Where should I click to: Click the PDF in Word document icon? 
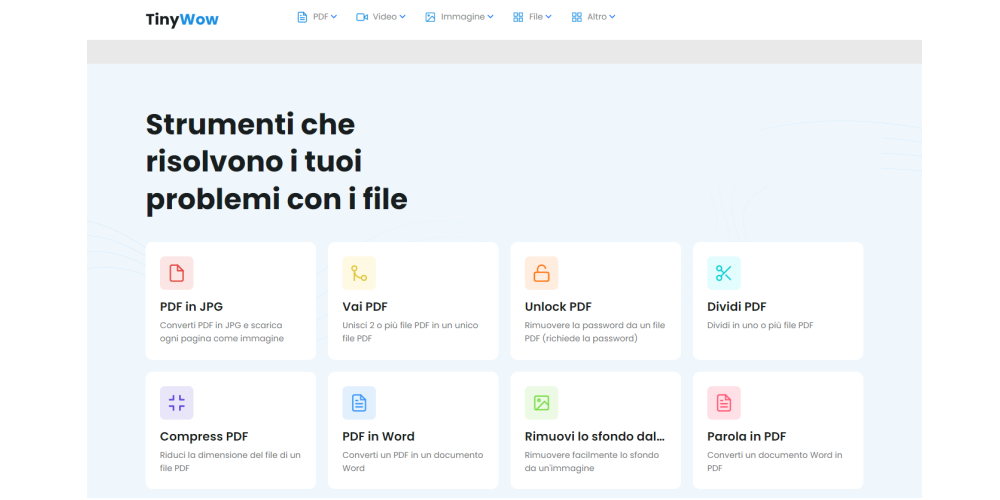pos(359,403)
